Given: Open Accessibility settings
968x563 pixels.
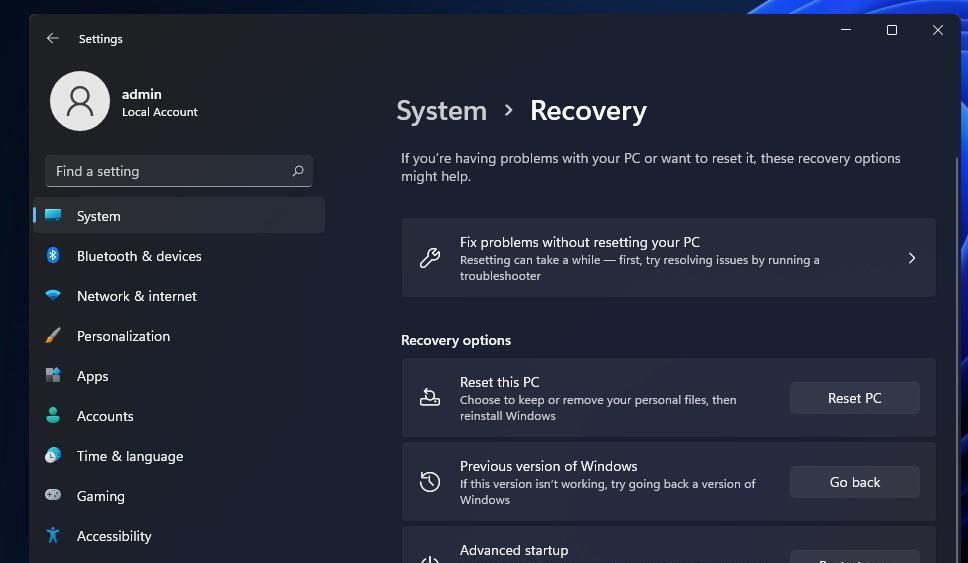Looking at the screenshot, I should pos(179,536).
